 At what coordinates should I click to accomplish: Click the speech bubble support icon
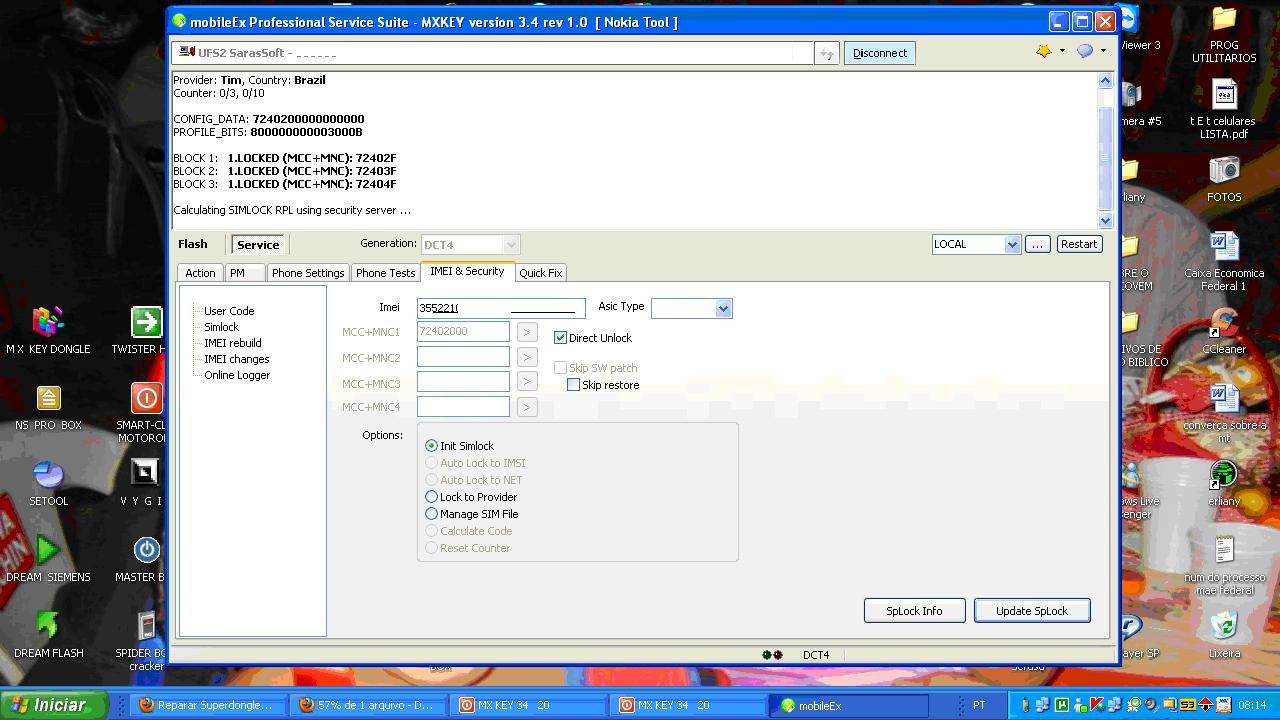pos(1085,51)
